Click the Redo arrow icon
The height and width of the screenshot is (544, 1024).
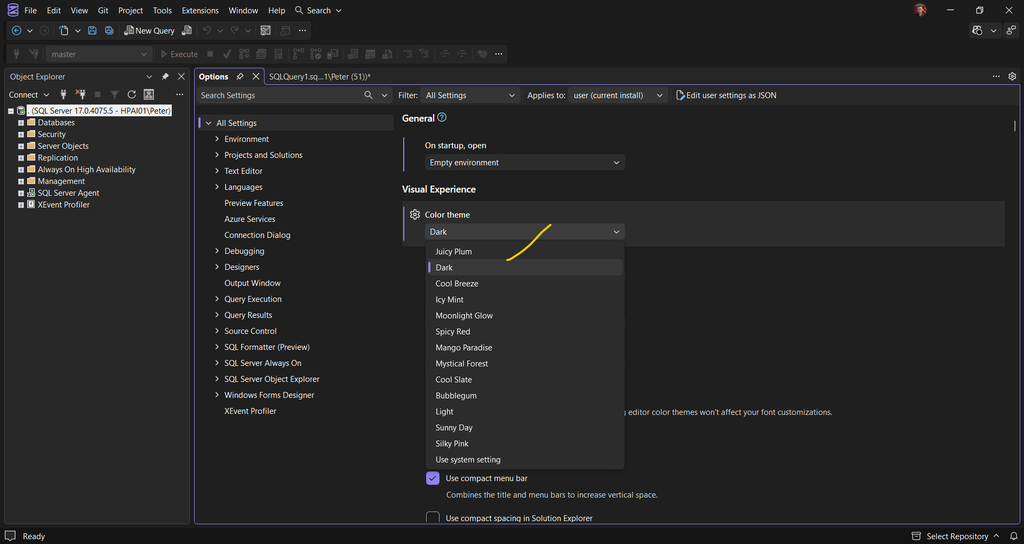click(234, 31)
